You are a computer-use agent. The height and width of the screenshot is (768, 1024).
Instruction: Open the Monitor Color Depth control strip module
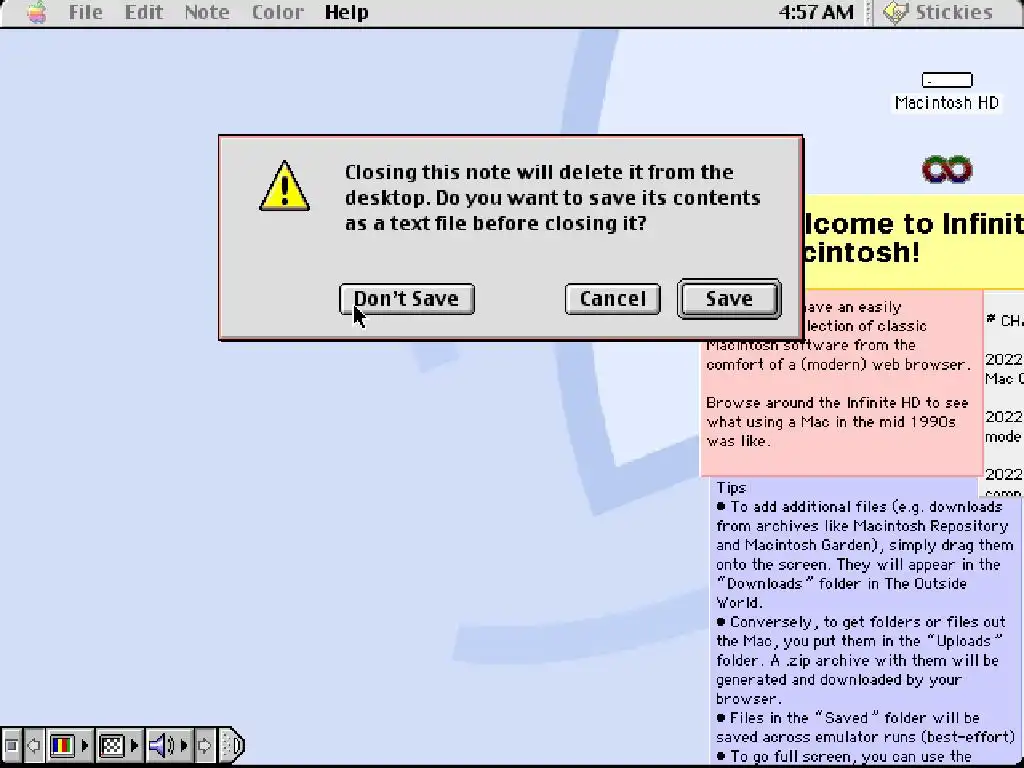pyautogui.click(x=63, y=745)
